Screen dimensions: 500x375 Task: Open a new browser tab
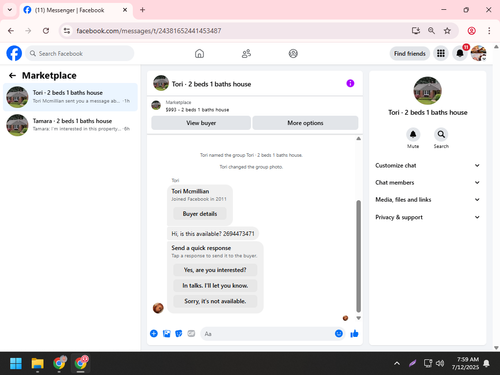pos(142,10)
